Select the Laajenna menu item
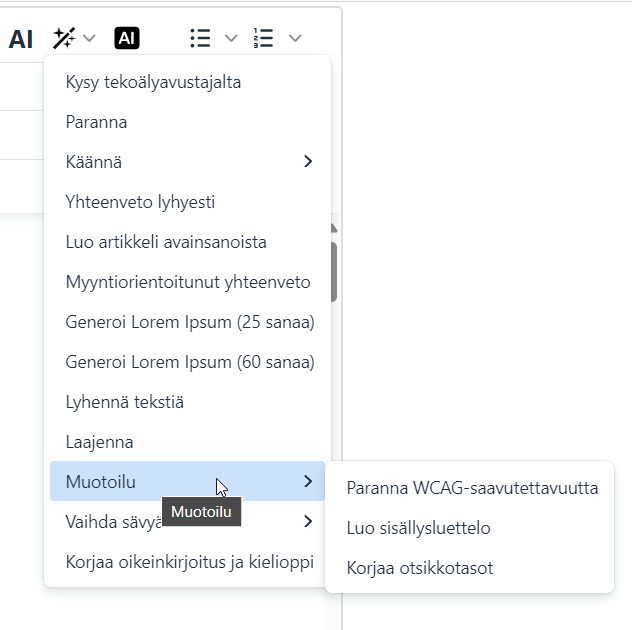 pos(187,442)
